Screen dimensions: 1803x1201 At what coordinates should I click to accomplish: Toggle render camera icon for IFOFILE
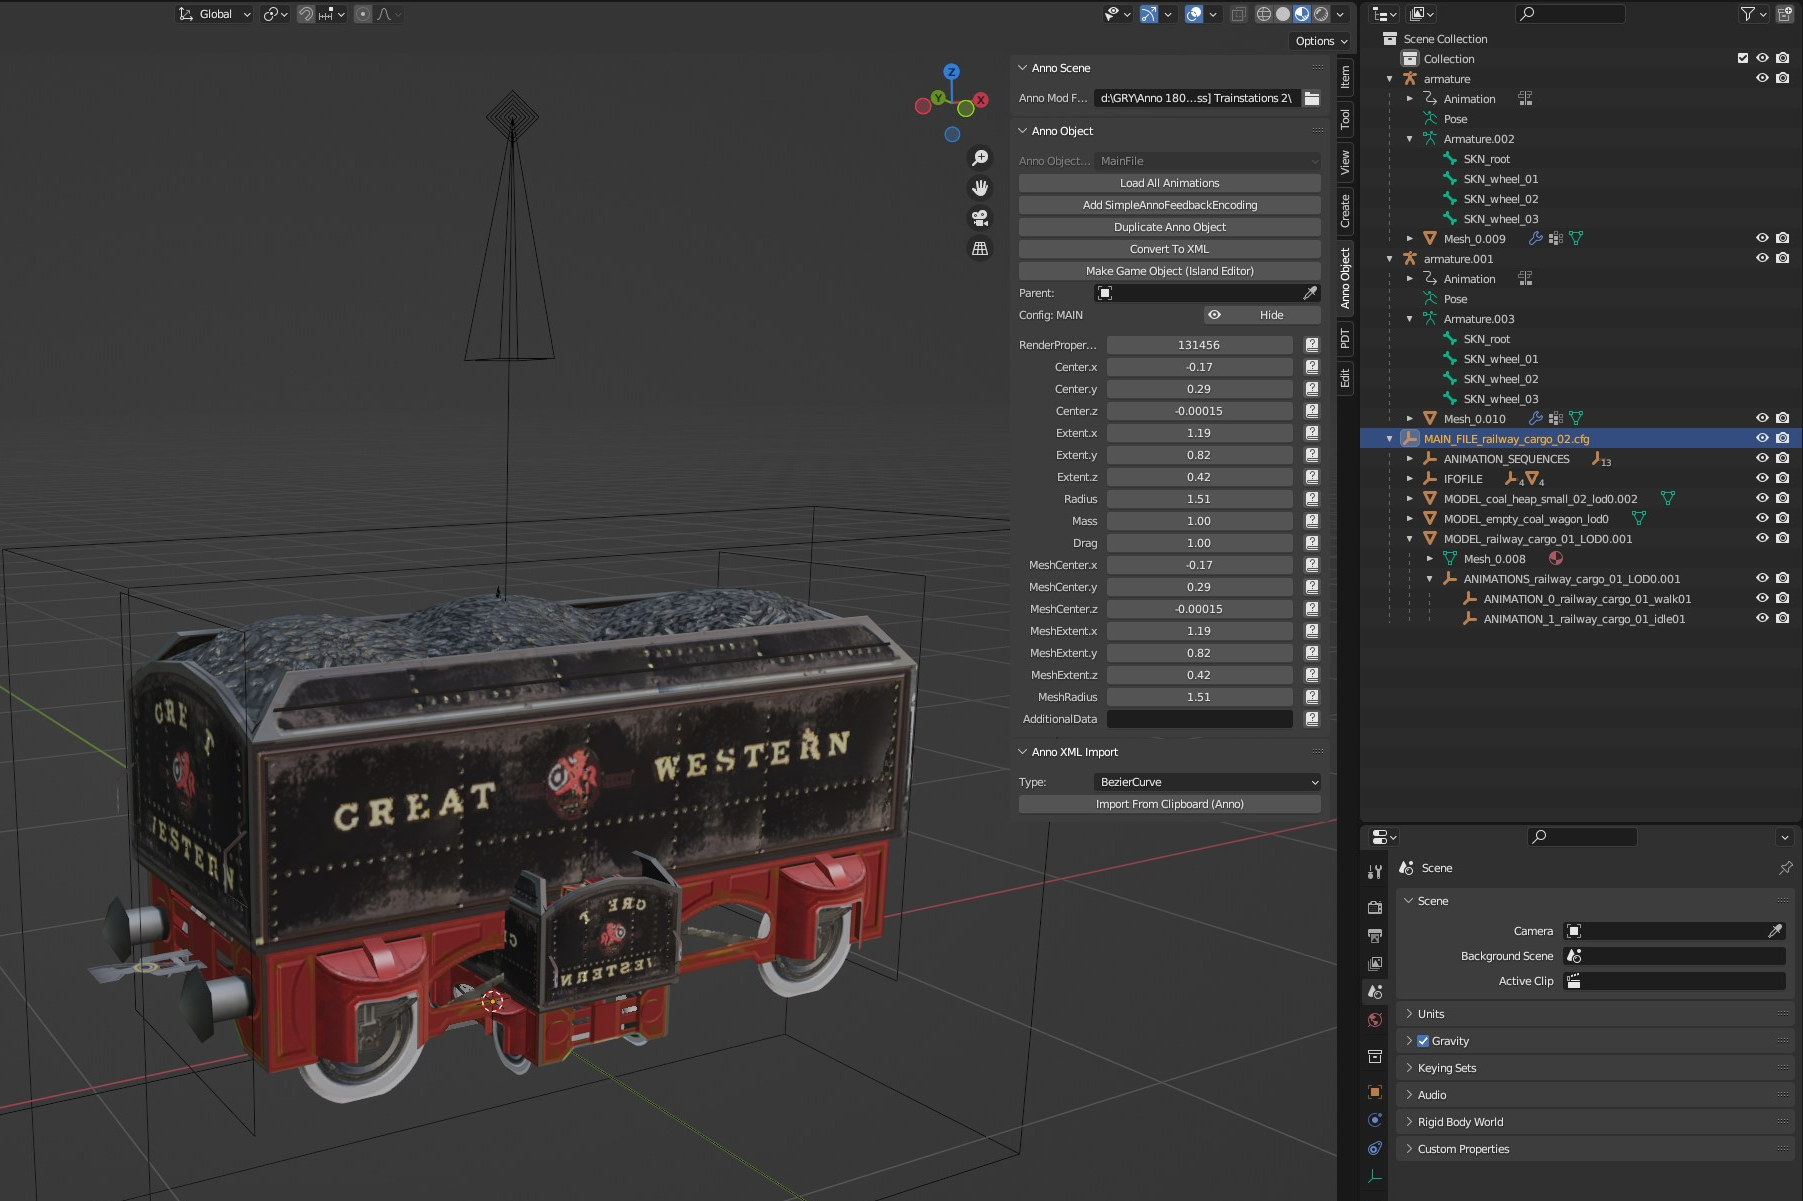click(x=1782, y=478)
